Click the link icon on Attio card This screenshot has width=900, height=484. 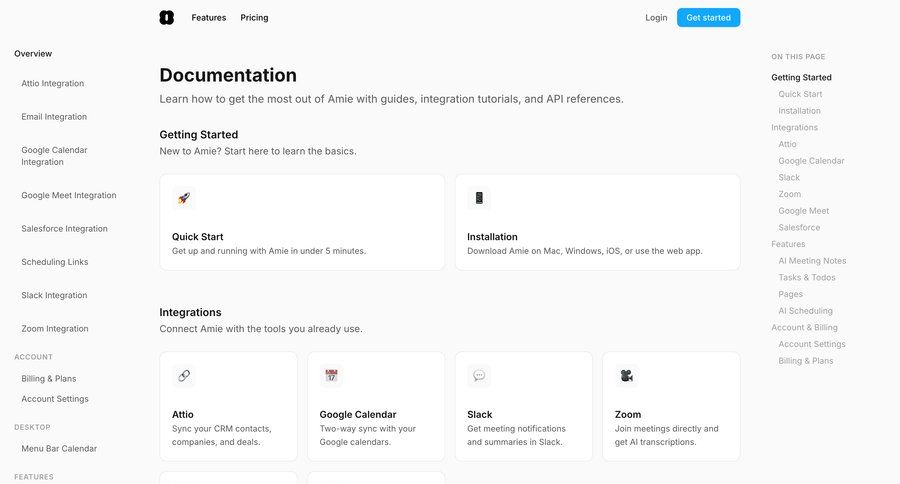tap(184, 375)
